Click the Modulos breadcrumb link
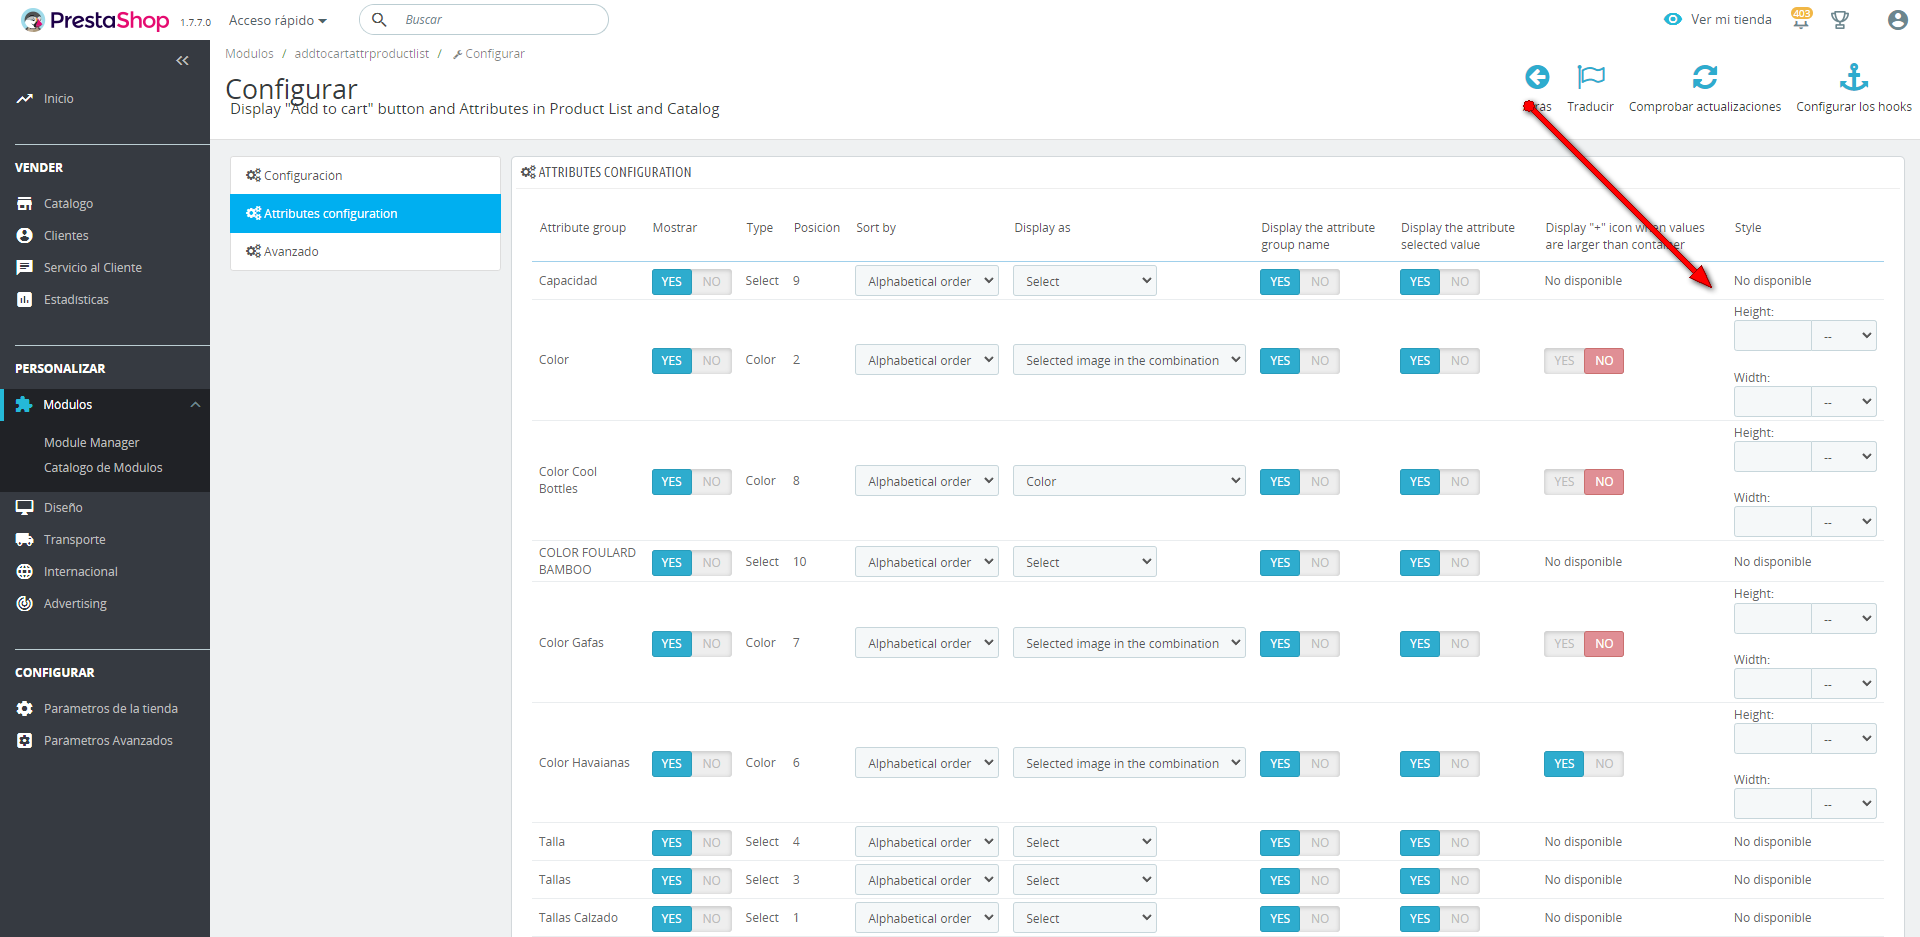Screen dimensions: 1920x937 tap(249, 54)
